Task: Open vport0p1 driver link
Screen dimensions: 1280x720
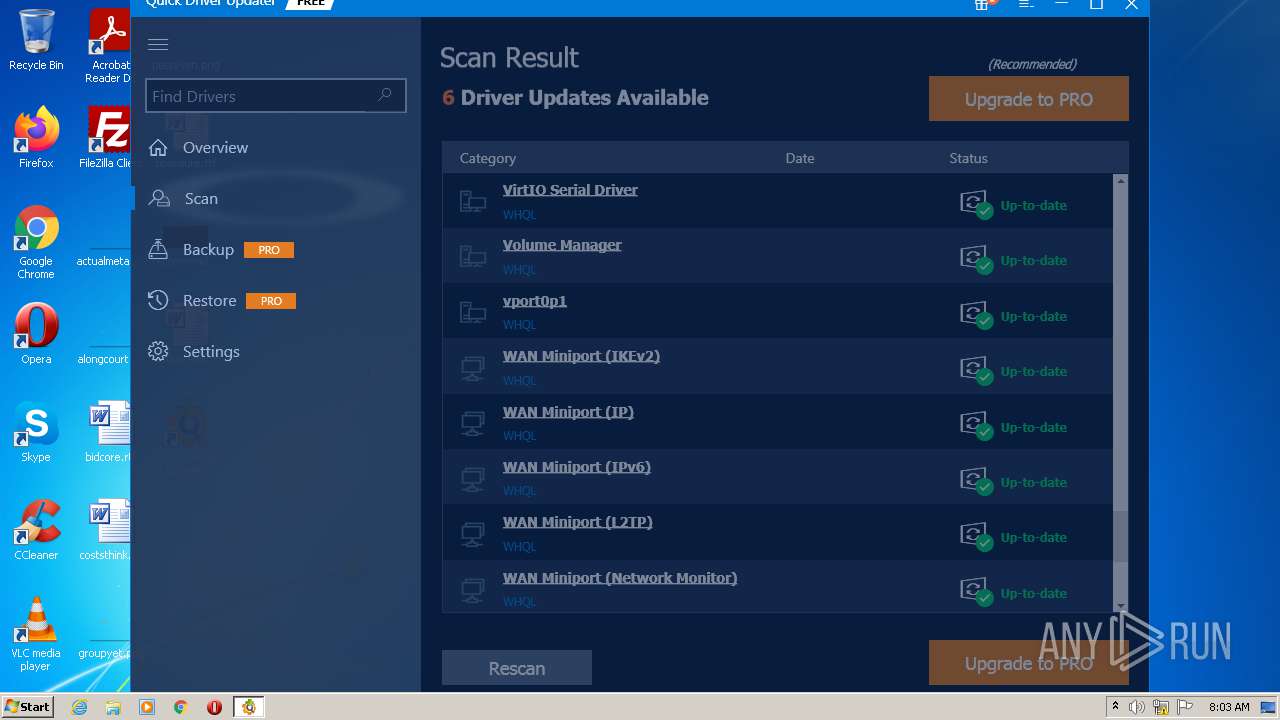Action: click(x=535, y=301)
